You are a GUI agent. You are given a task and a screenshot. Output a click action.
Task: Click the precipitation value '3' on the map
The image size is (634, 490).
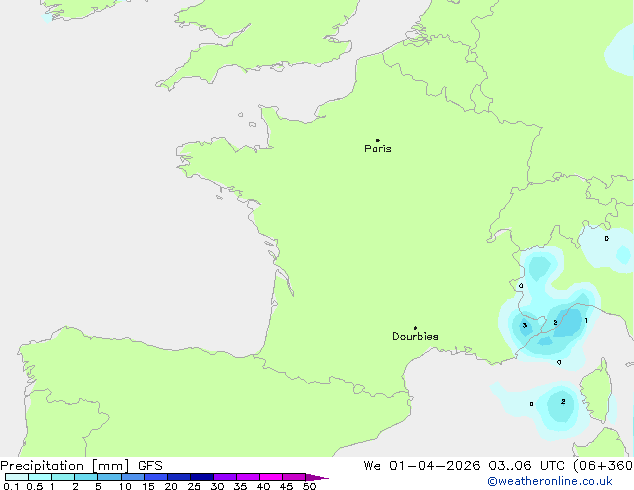point(525,325)
